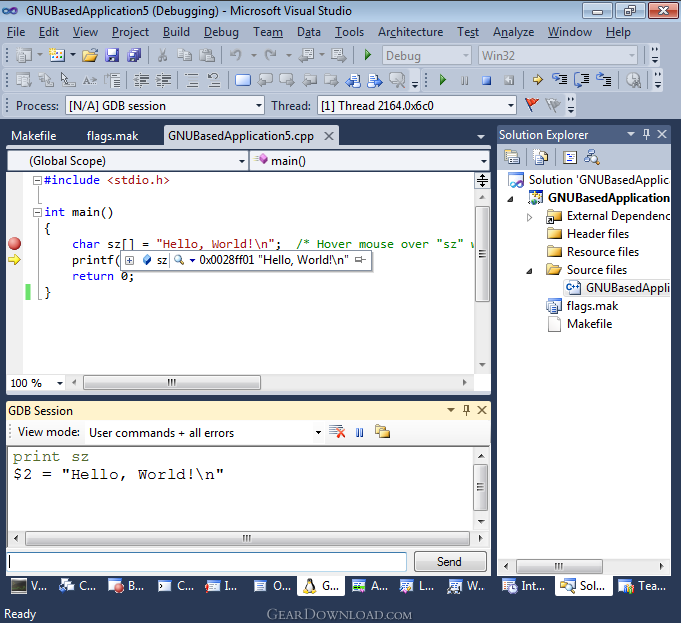
Task: Pin the sz data tip
Action: tap(360, 260)
